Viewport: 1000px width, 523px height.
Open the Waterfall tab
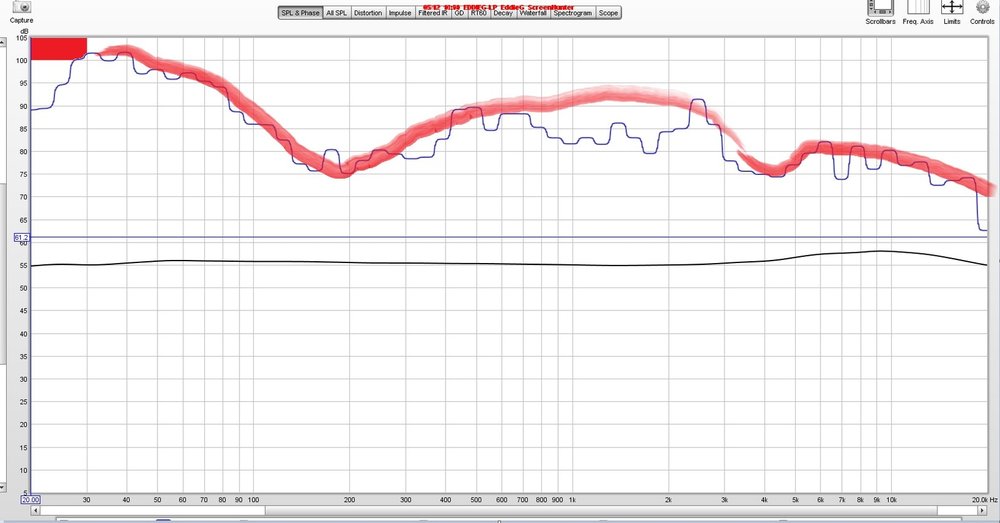pyautogui.click(x=533, y=13)
